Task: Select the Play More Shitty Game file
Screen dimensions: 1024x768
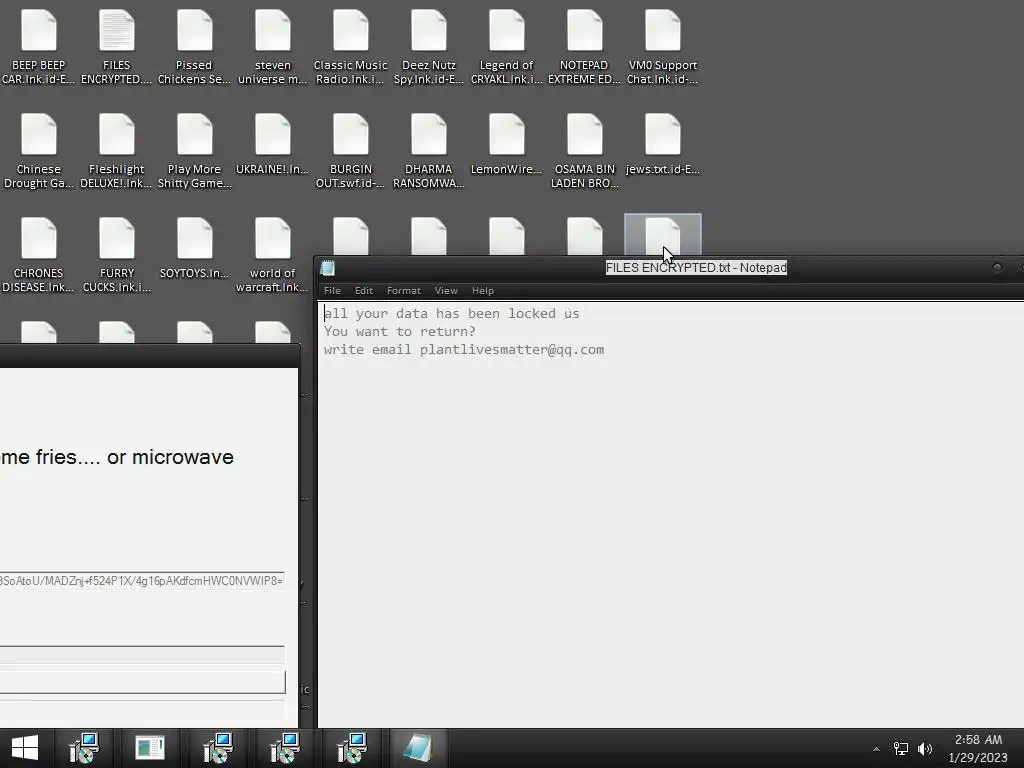Action: [x=194, y=152]
